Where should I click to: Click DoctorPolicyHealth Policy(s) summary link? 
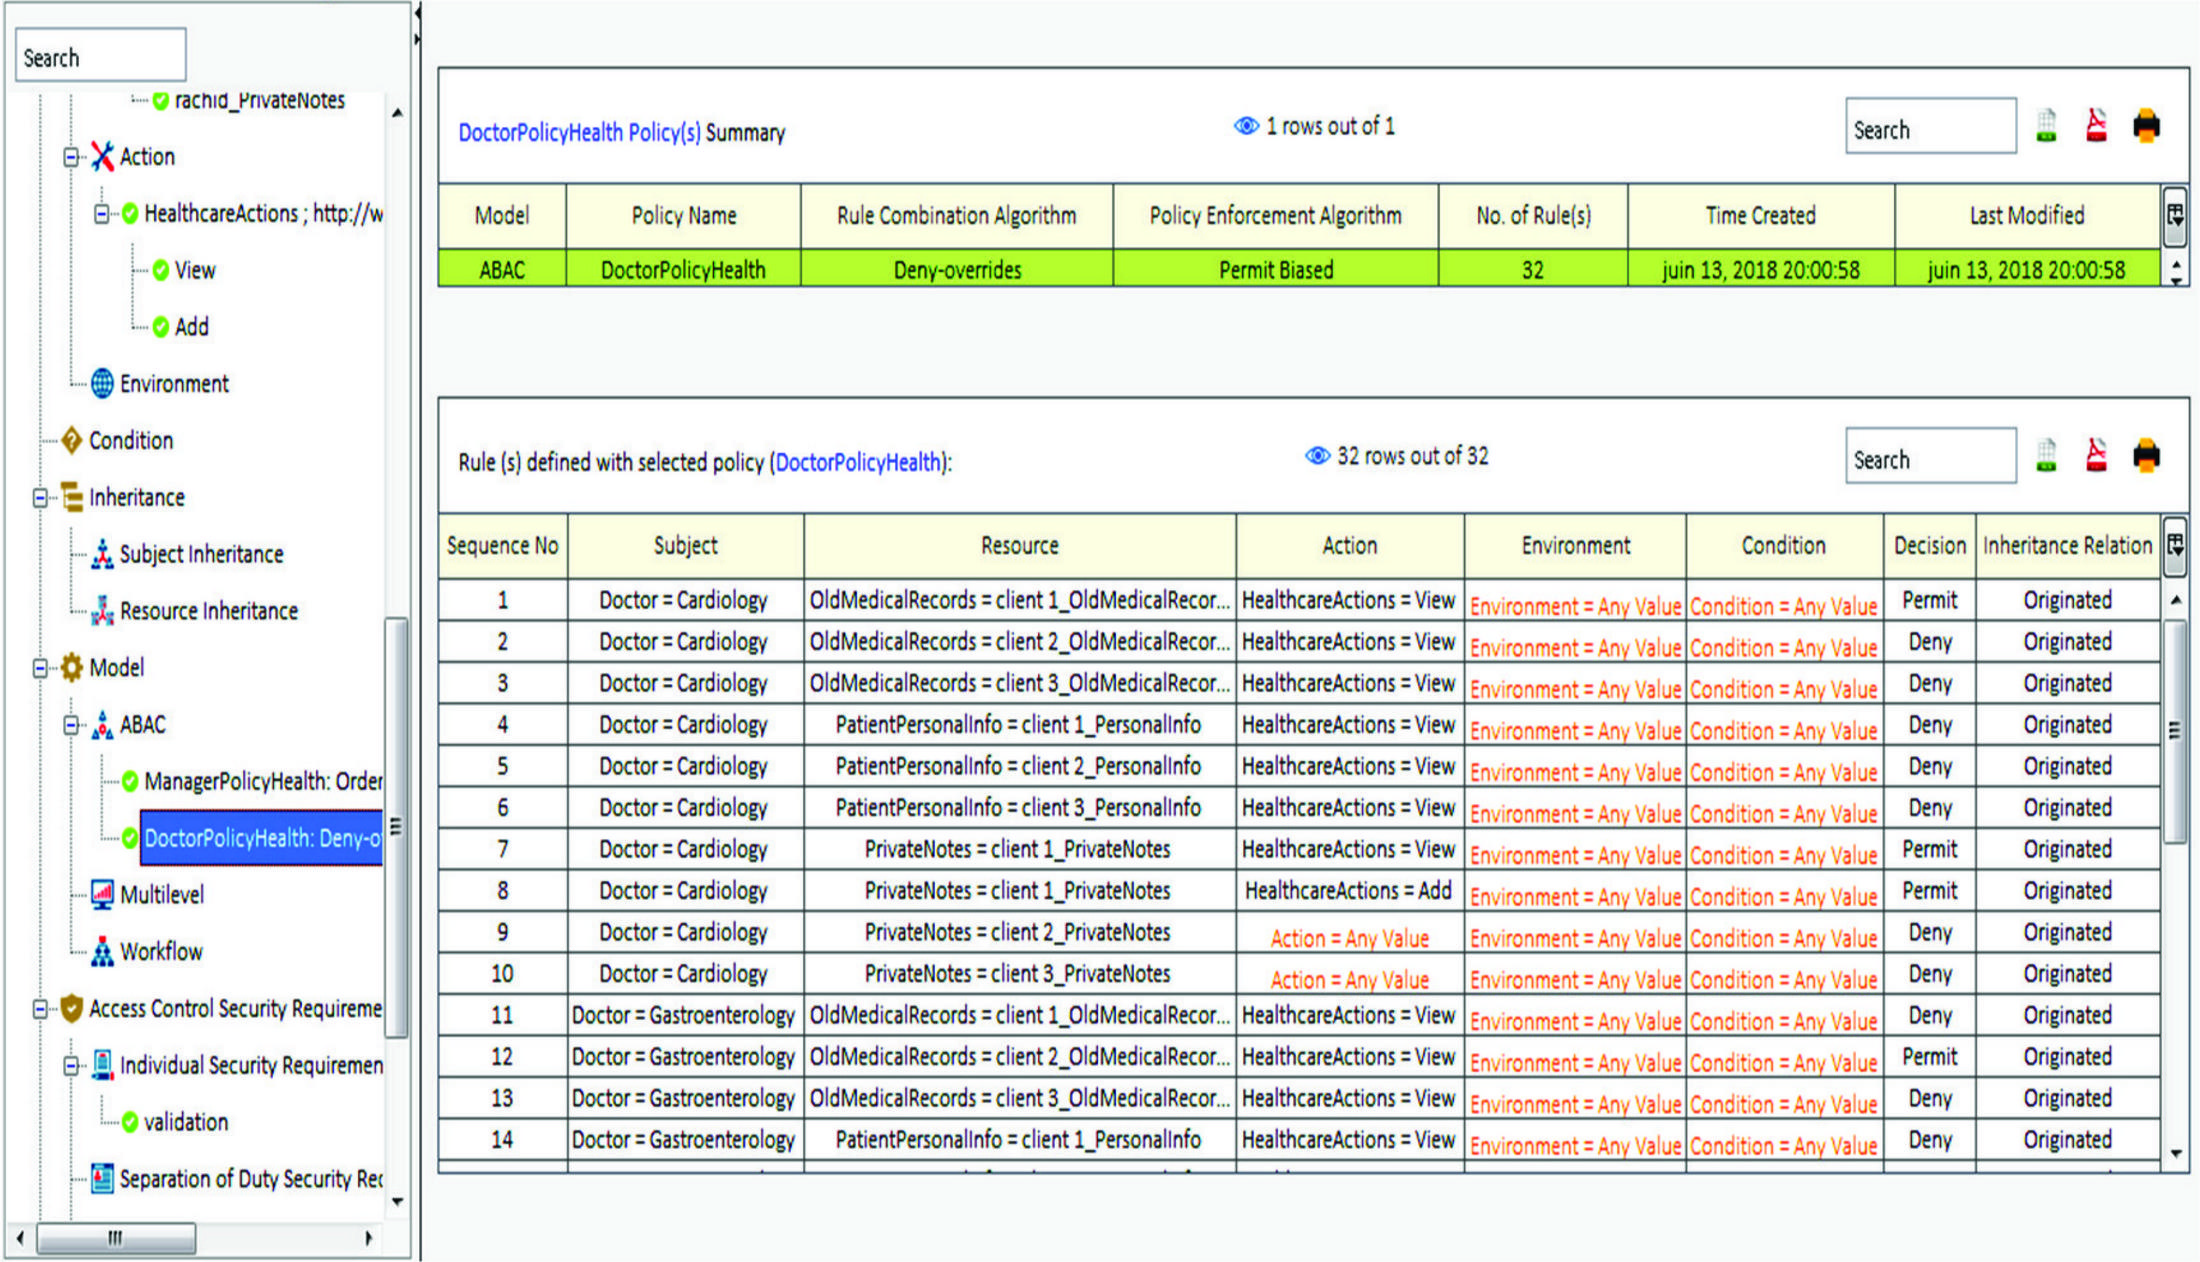point(580,133)
